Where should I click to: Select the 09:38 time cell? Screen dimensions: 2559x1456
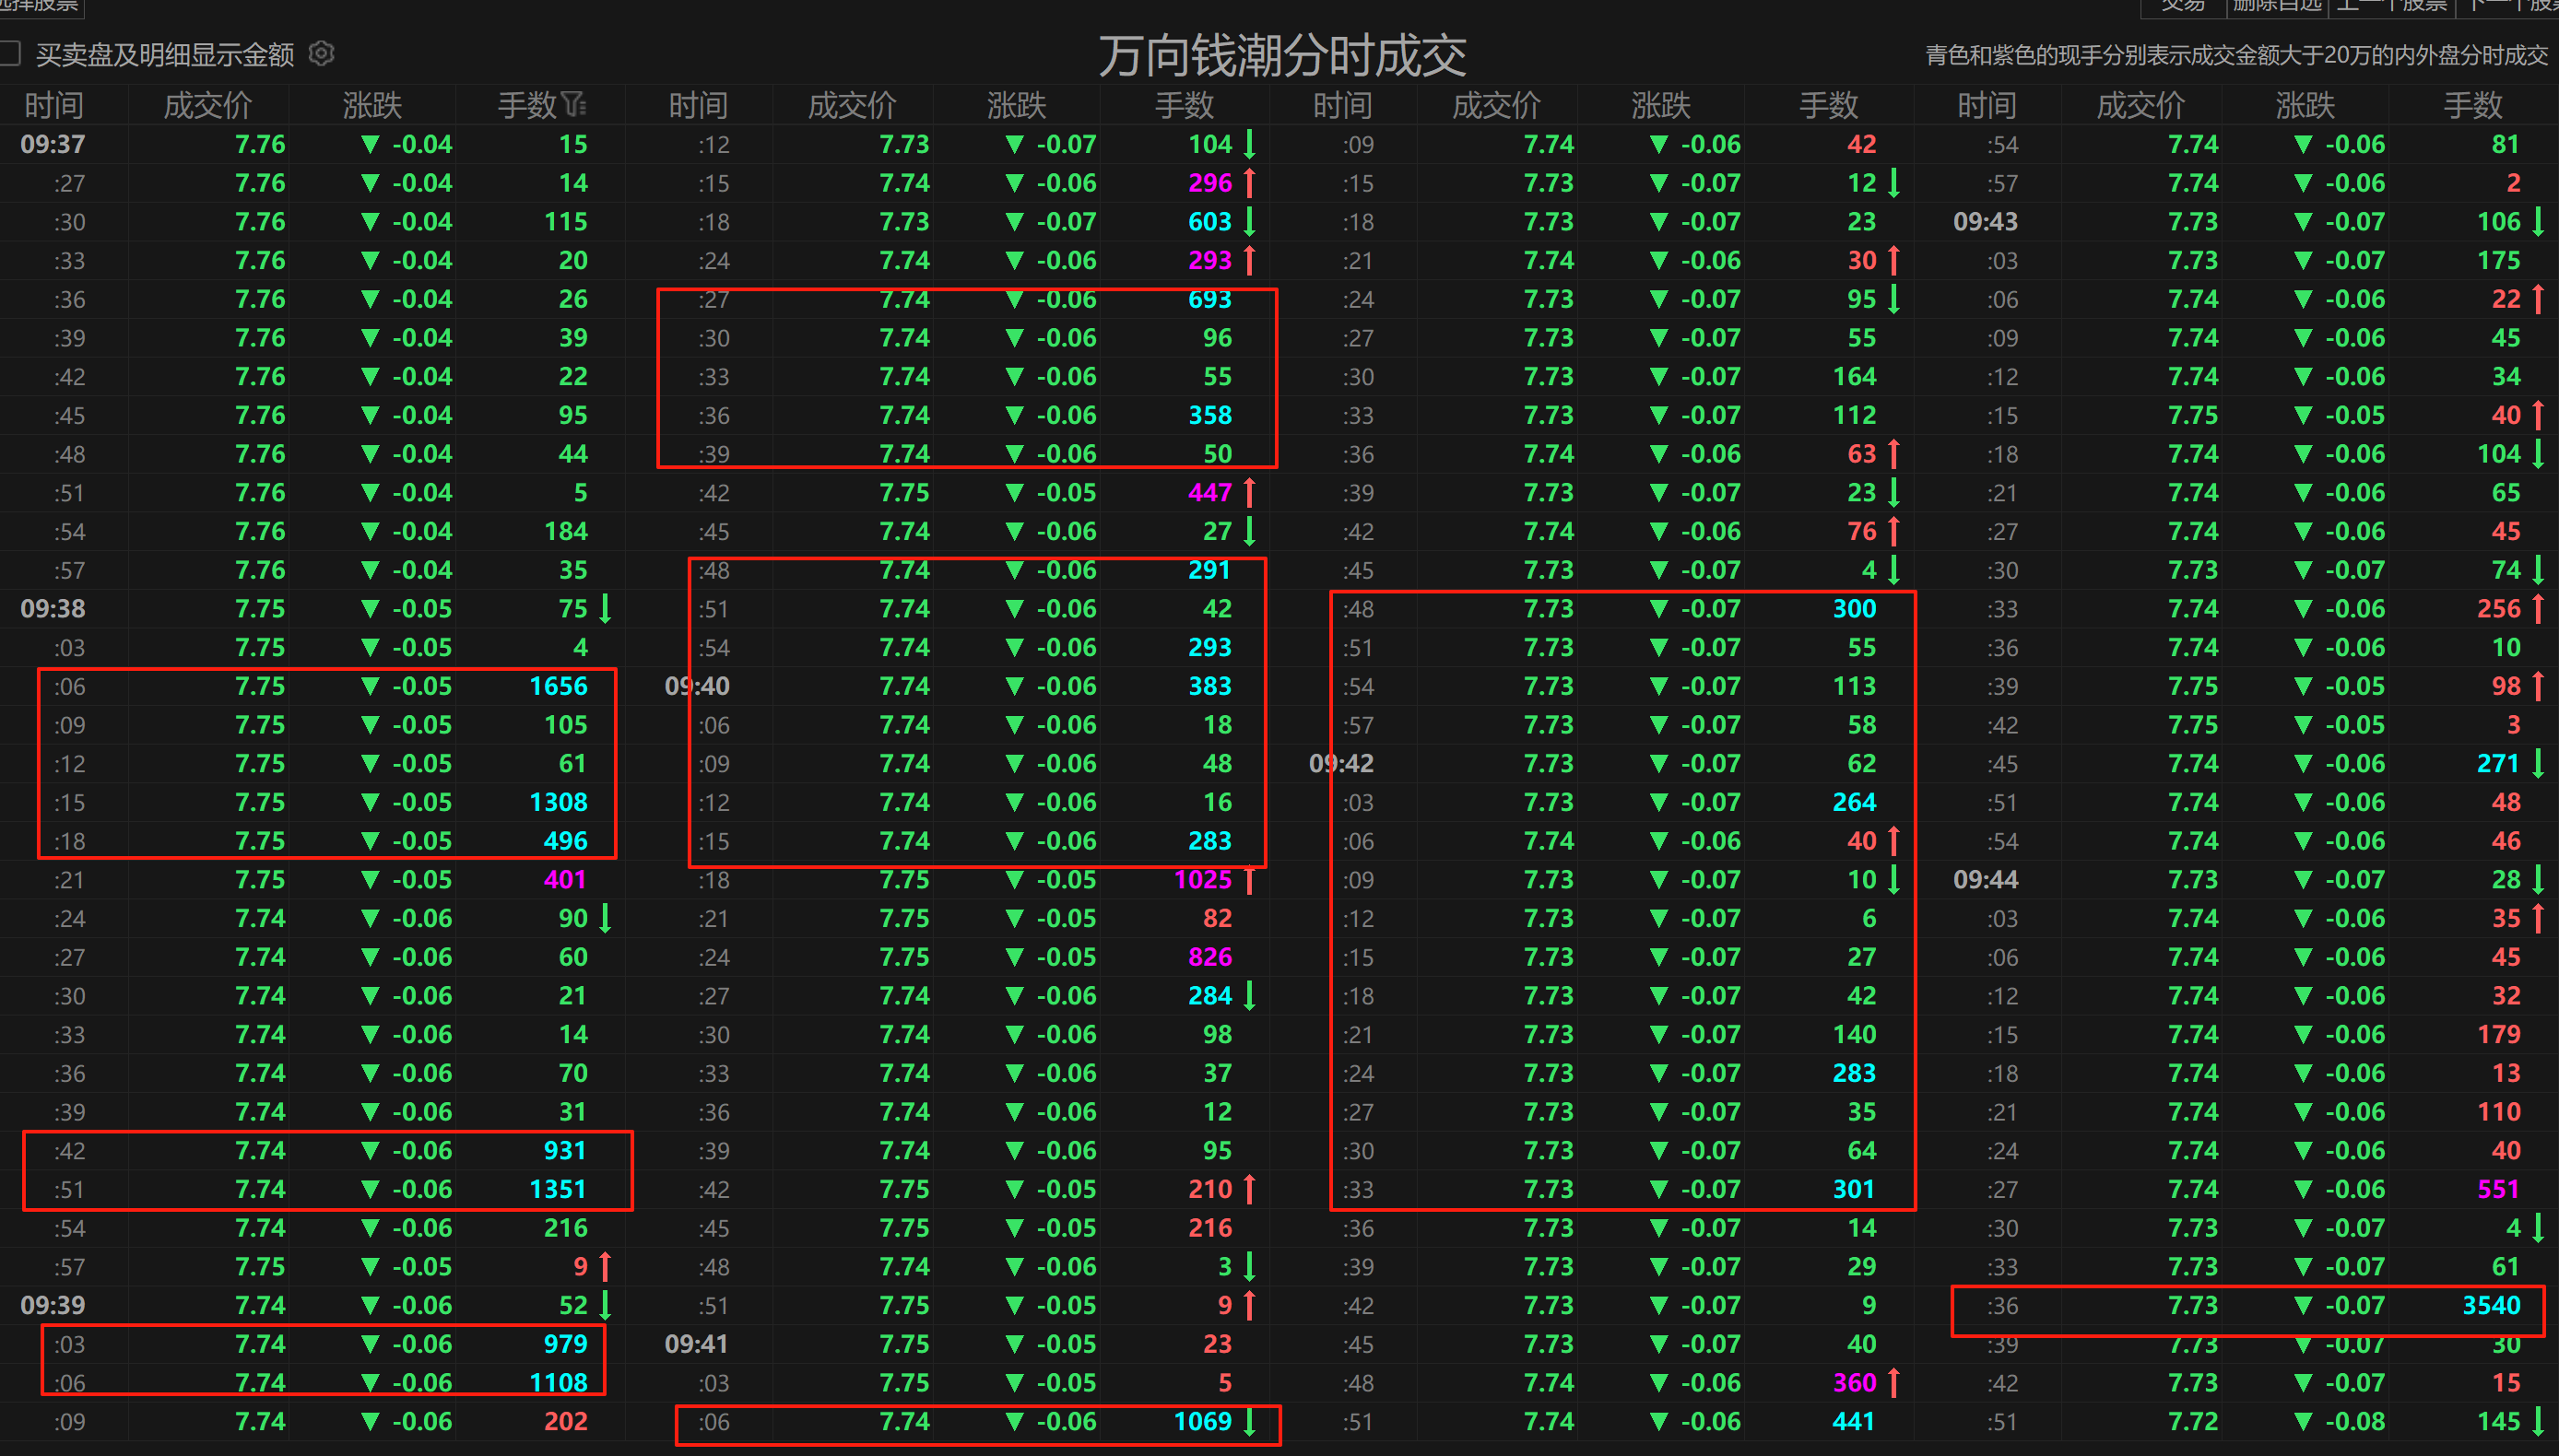53,608
